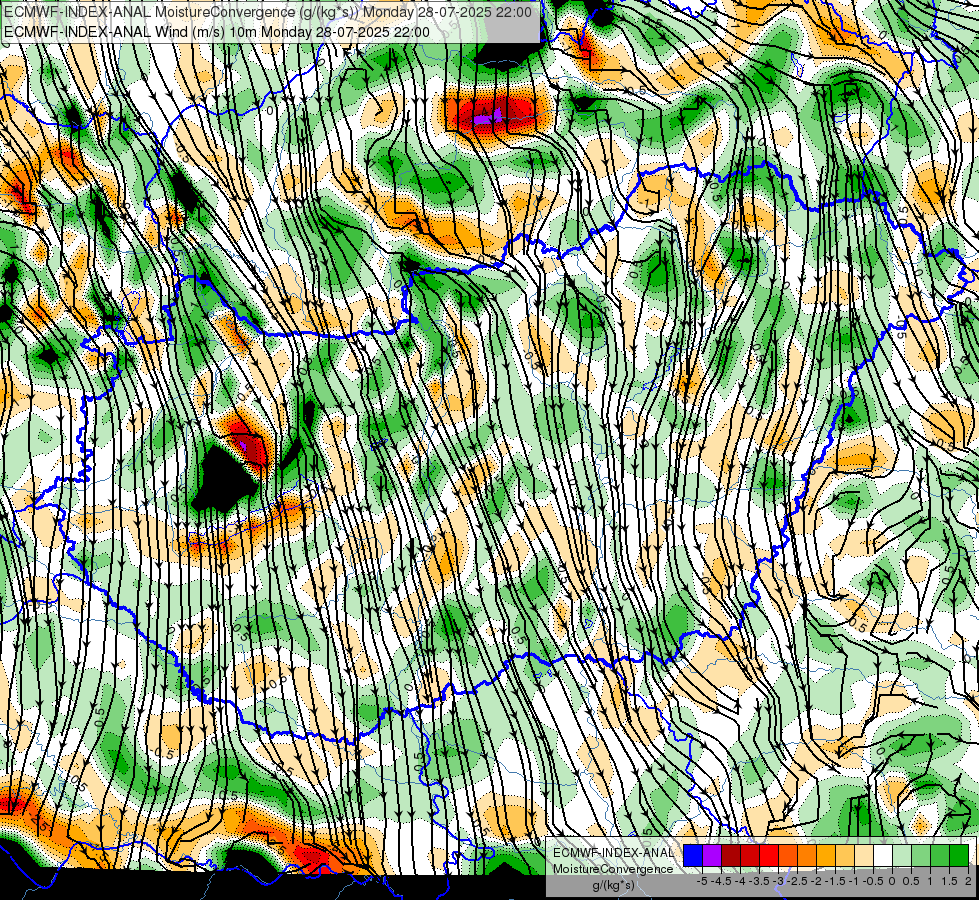Click the -3 legend tick label

pyautogui.click(x=779, y=881)
